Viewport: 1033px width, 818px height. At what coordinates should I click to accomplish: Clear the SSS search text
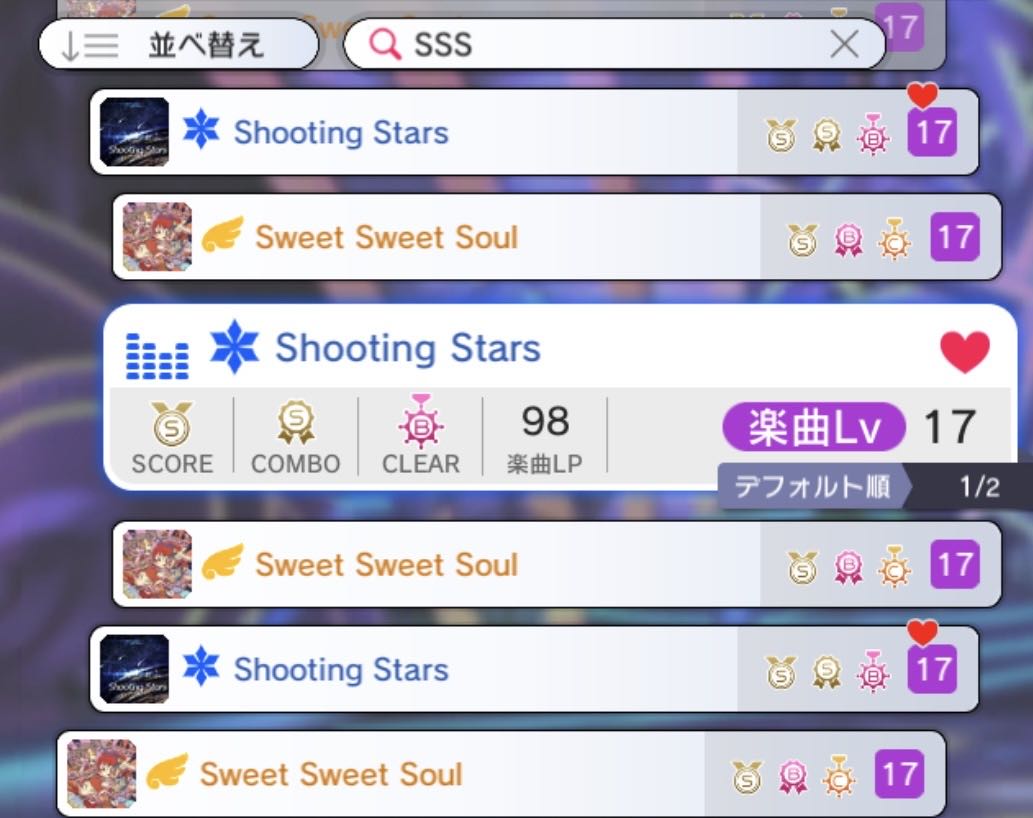click(x=844, y=45)
